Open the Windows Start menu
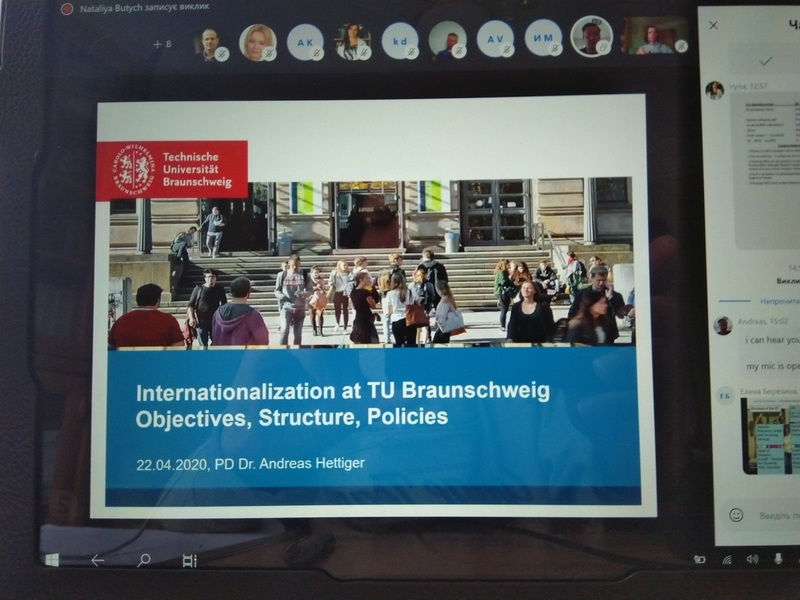This screenshot has height=600, width=800. [52, 560]
